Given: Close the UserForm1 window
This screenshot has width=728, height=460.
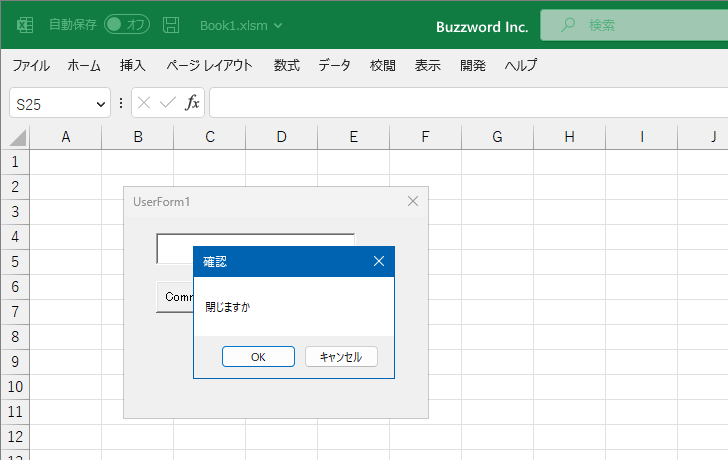Looking at the screenshot, I should [413, 201].
